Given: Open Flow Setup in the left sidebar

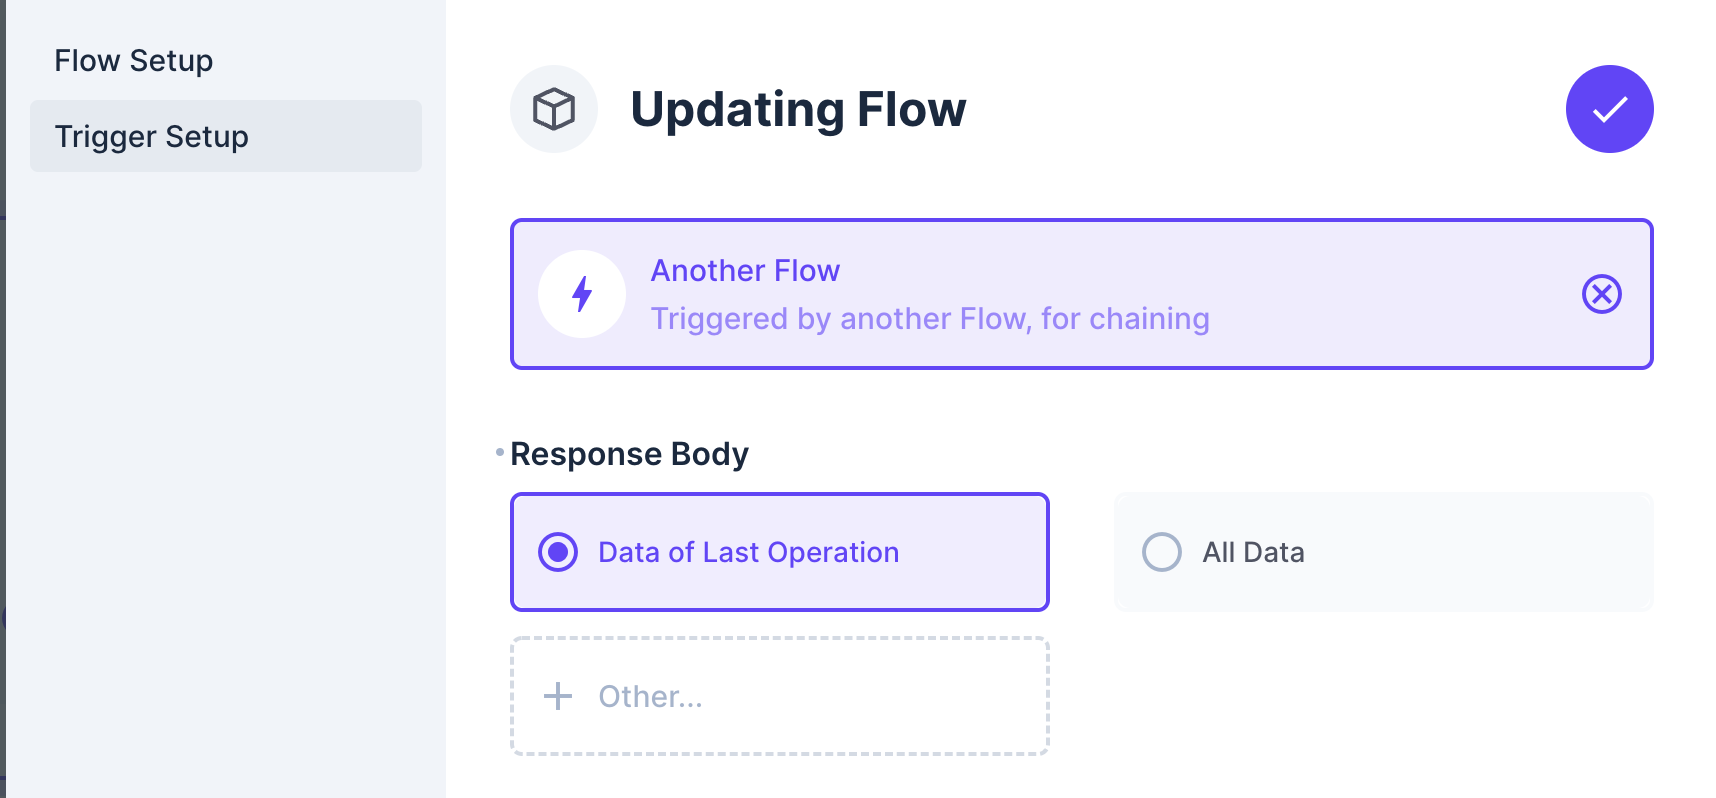Looking at the screenshot, I should pyautogui.click(x=134, y=60).
